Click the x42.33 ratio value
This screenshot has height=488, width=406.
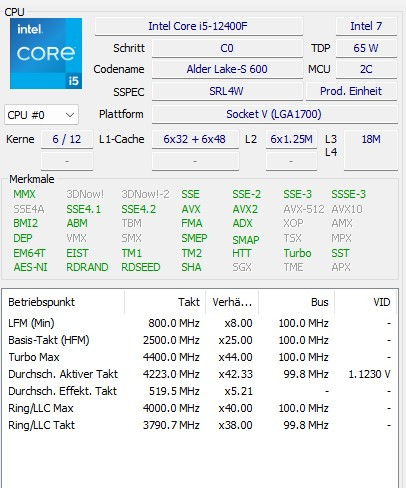pos(235,374)
